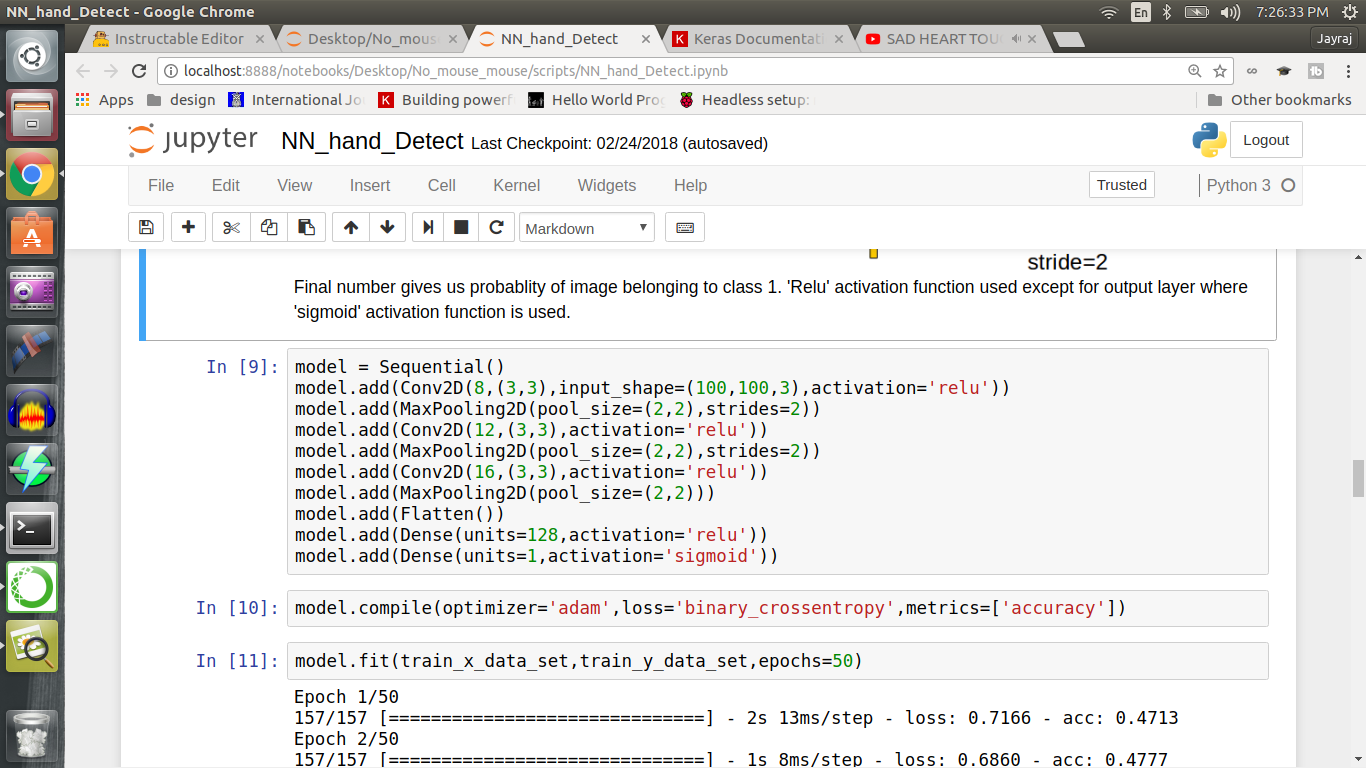
Task: Click the NN_hand_Detect notebook title
Action: pyautogui.click(x=373, y=141)
